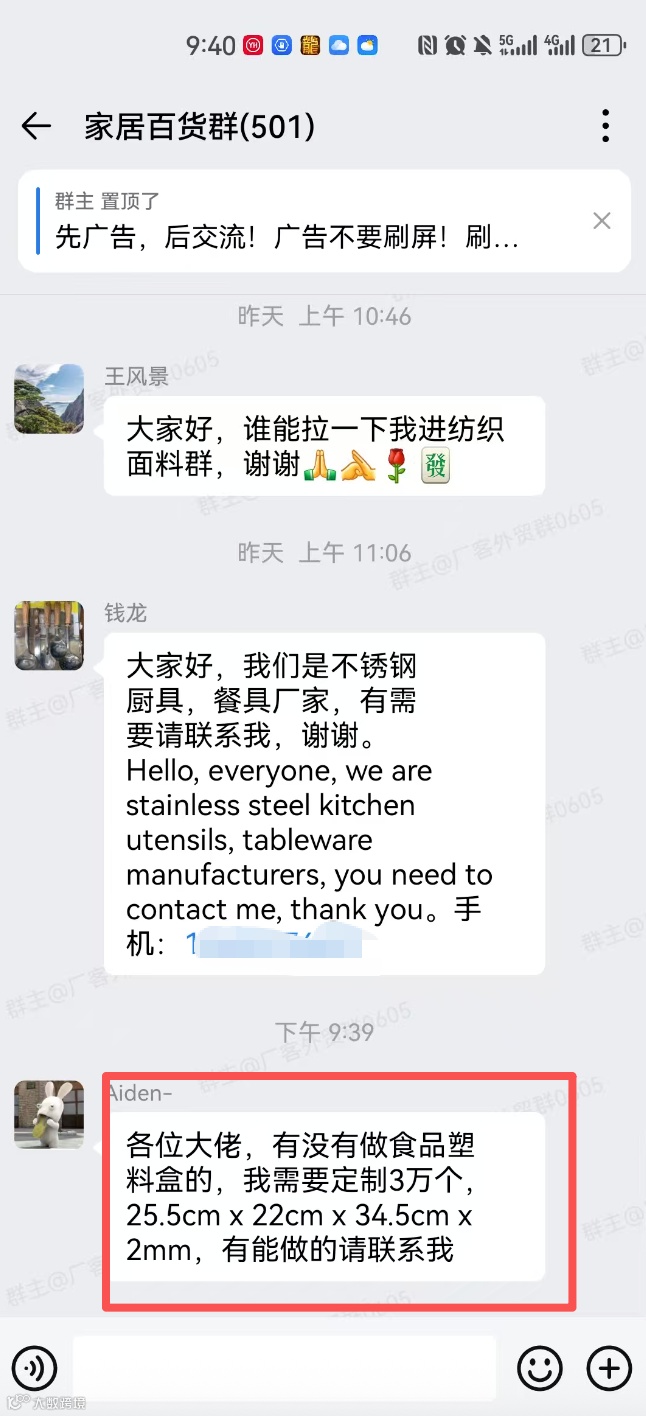Select 钱龙's stainless steel kitchenware message
646x1416 pixels.
(324, 803)
